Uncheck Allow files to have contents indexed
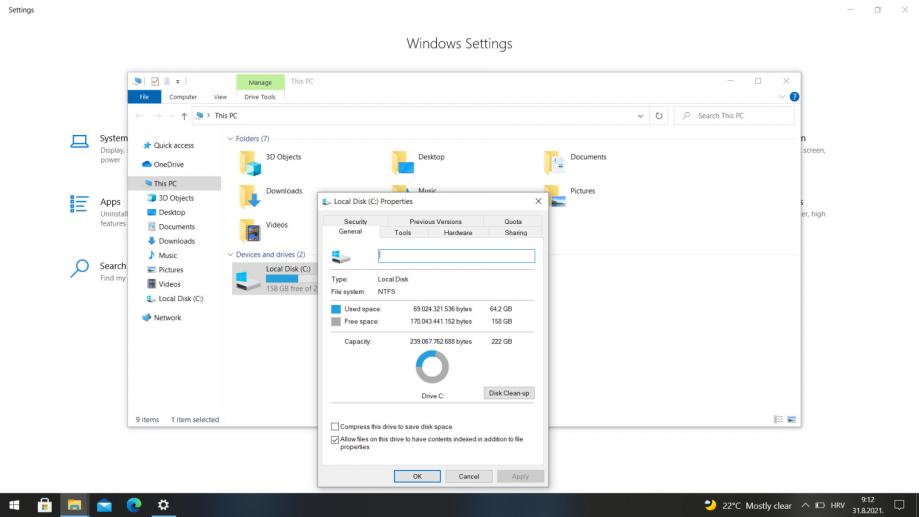Screen dimensions: 919x517 [x=335, y=440]
